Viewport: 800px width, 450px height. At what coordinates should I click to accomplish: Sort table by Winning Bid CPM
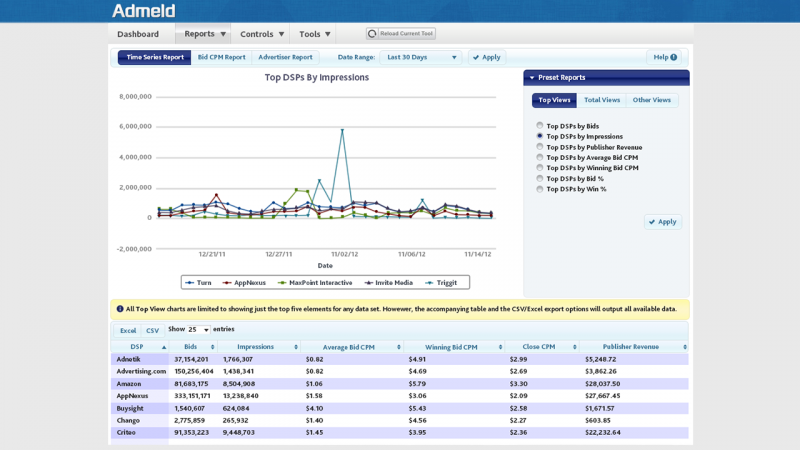[454, 347]
